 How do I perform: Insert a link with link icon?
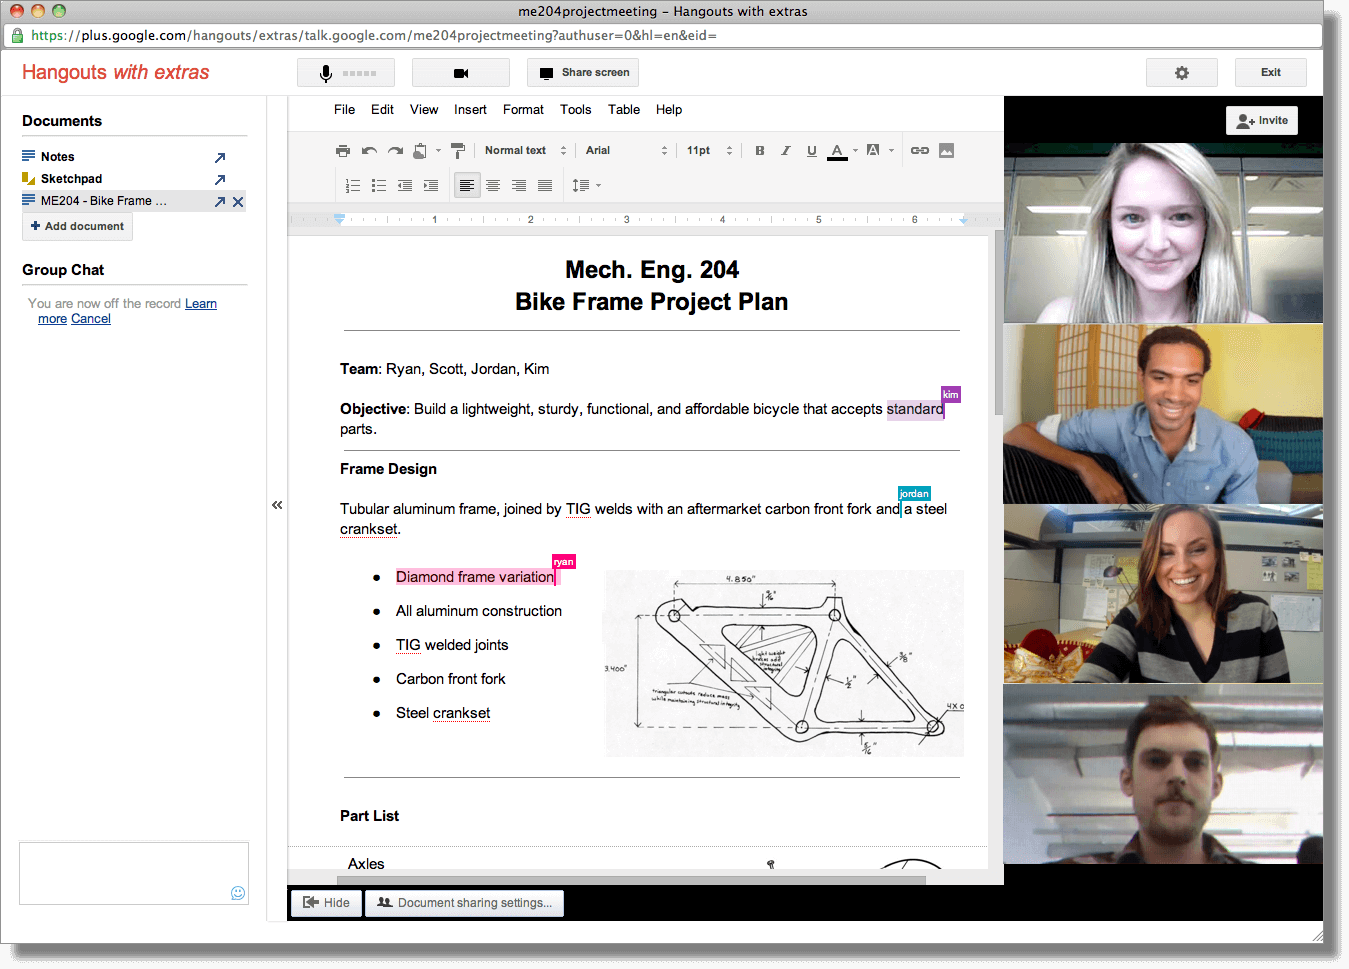click(x=920, y=151)
